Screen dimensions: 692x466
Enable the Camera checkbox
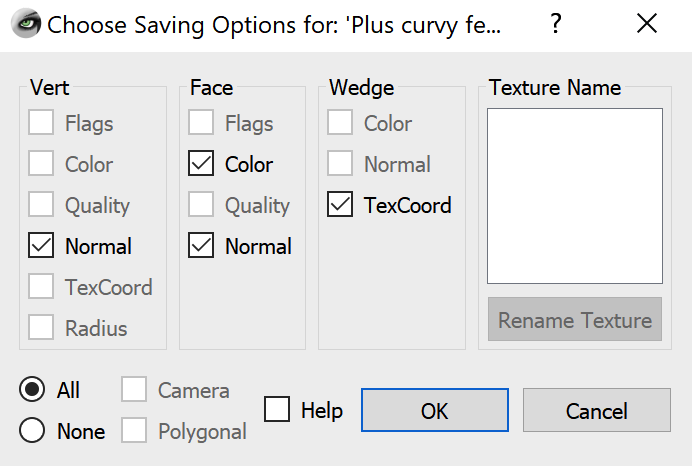pyautogui.click(x=135, y=390)
